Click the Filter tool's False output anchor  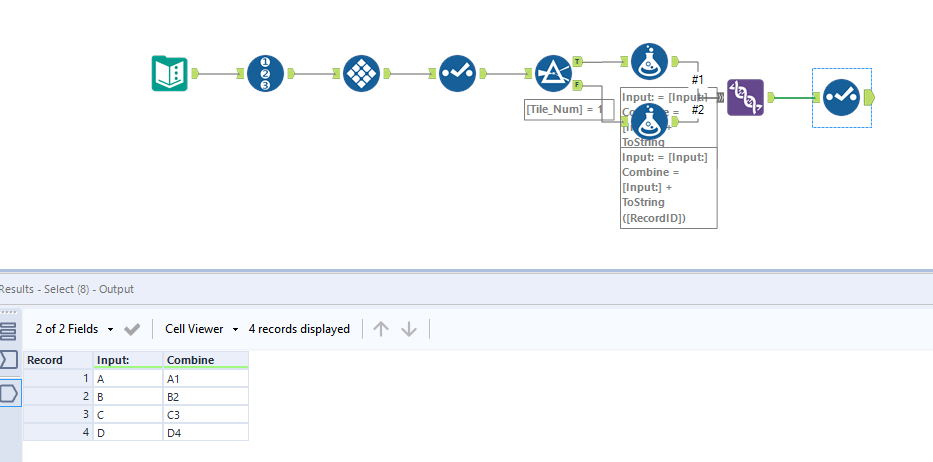578,85
